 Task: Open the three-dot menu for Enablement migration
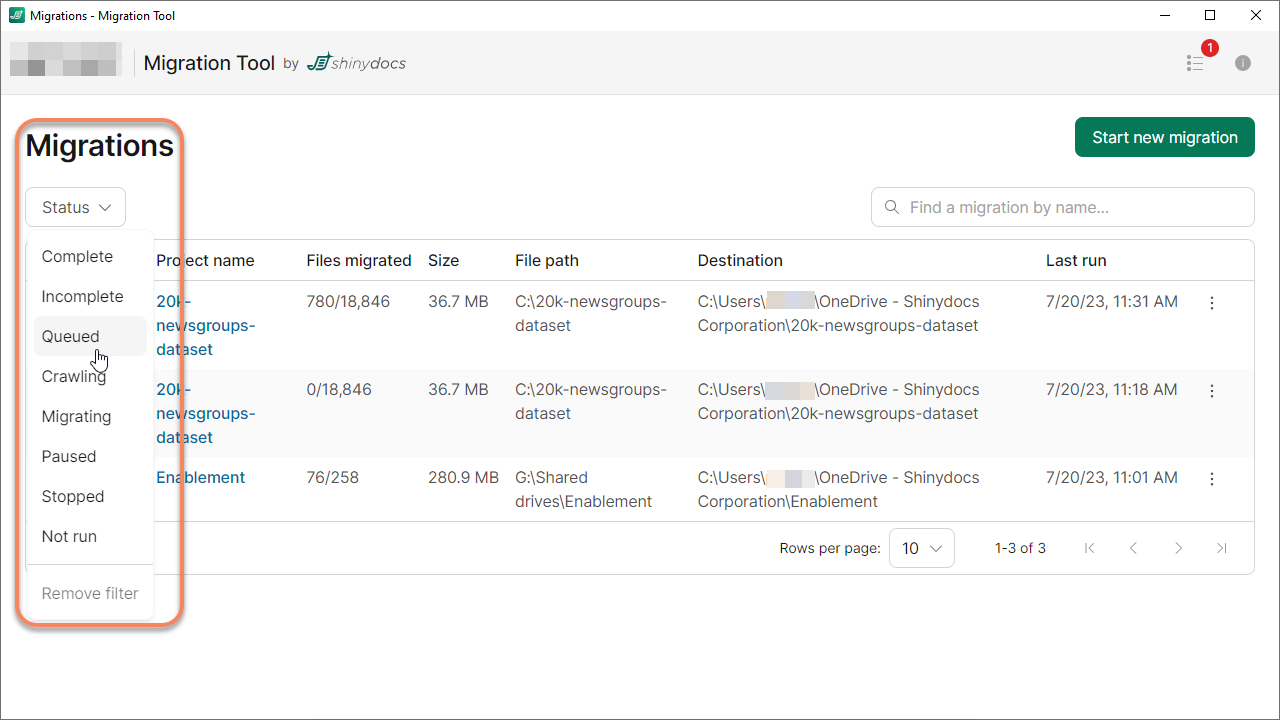point(1212,479)
